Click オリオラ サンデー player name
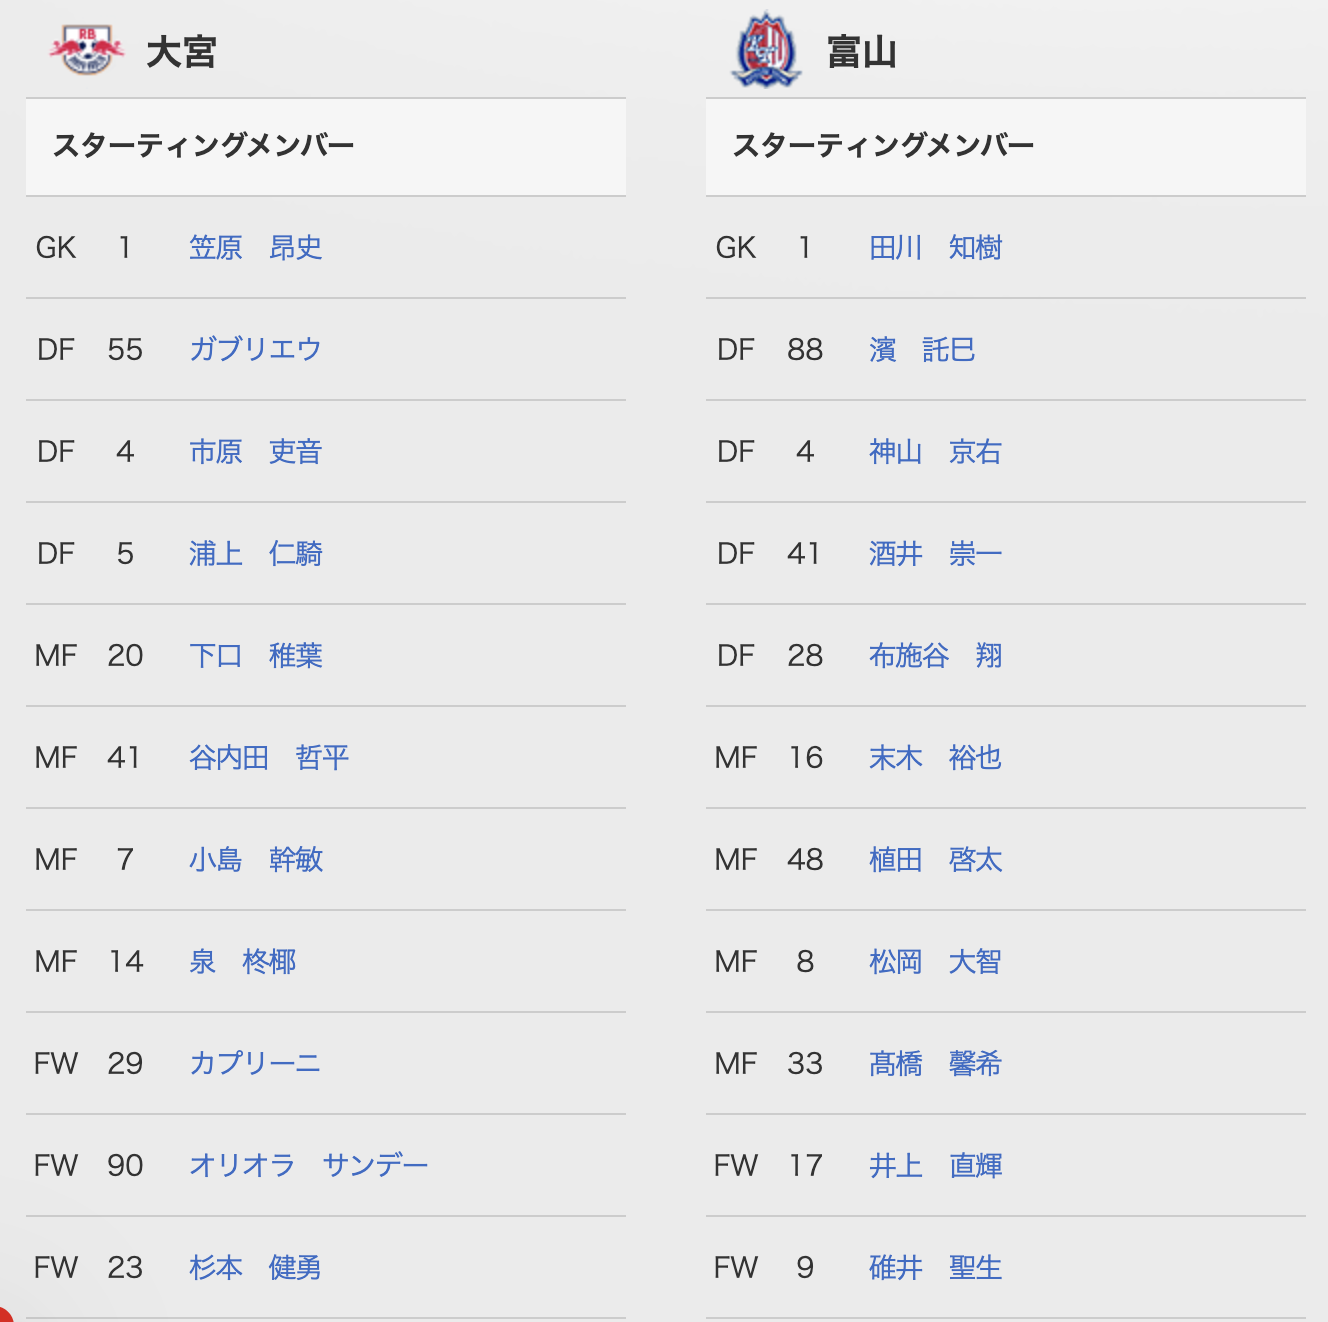 click(x=309, y=1165)
